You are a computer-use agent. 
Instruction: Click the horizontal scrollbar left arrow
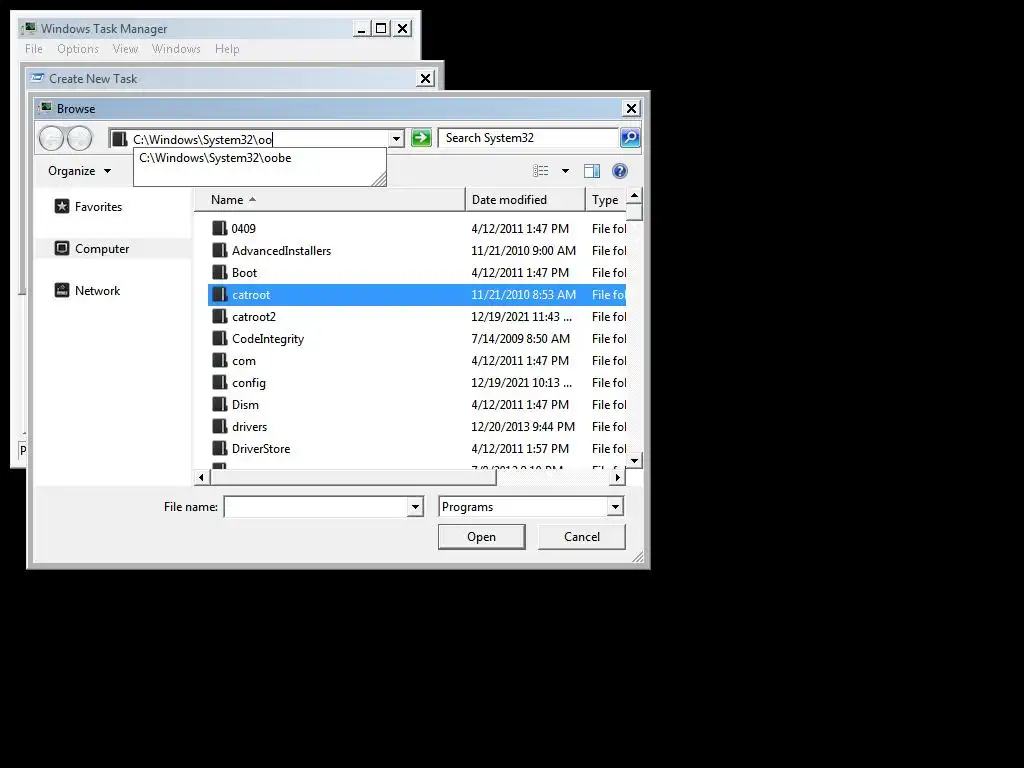(x=201, y=477)
